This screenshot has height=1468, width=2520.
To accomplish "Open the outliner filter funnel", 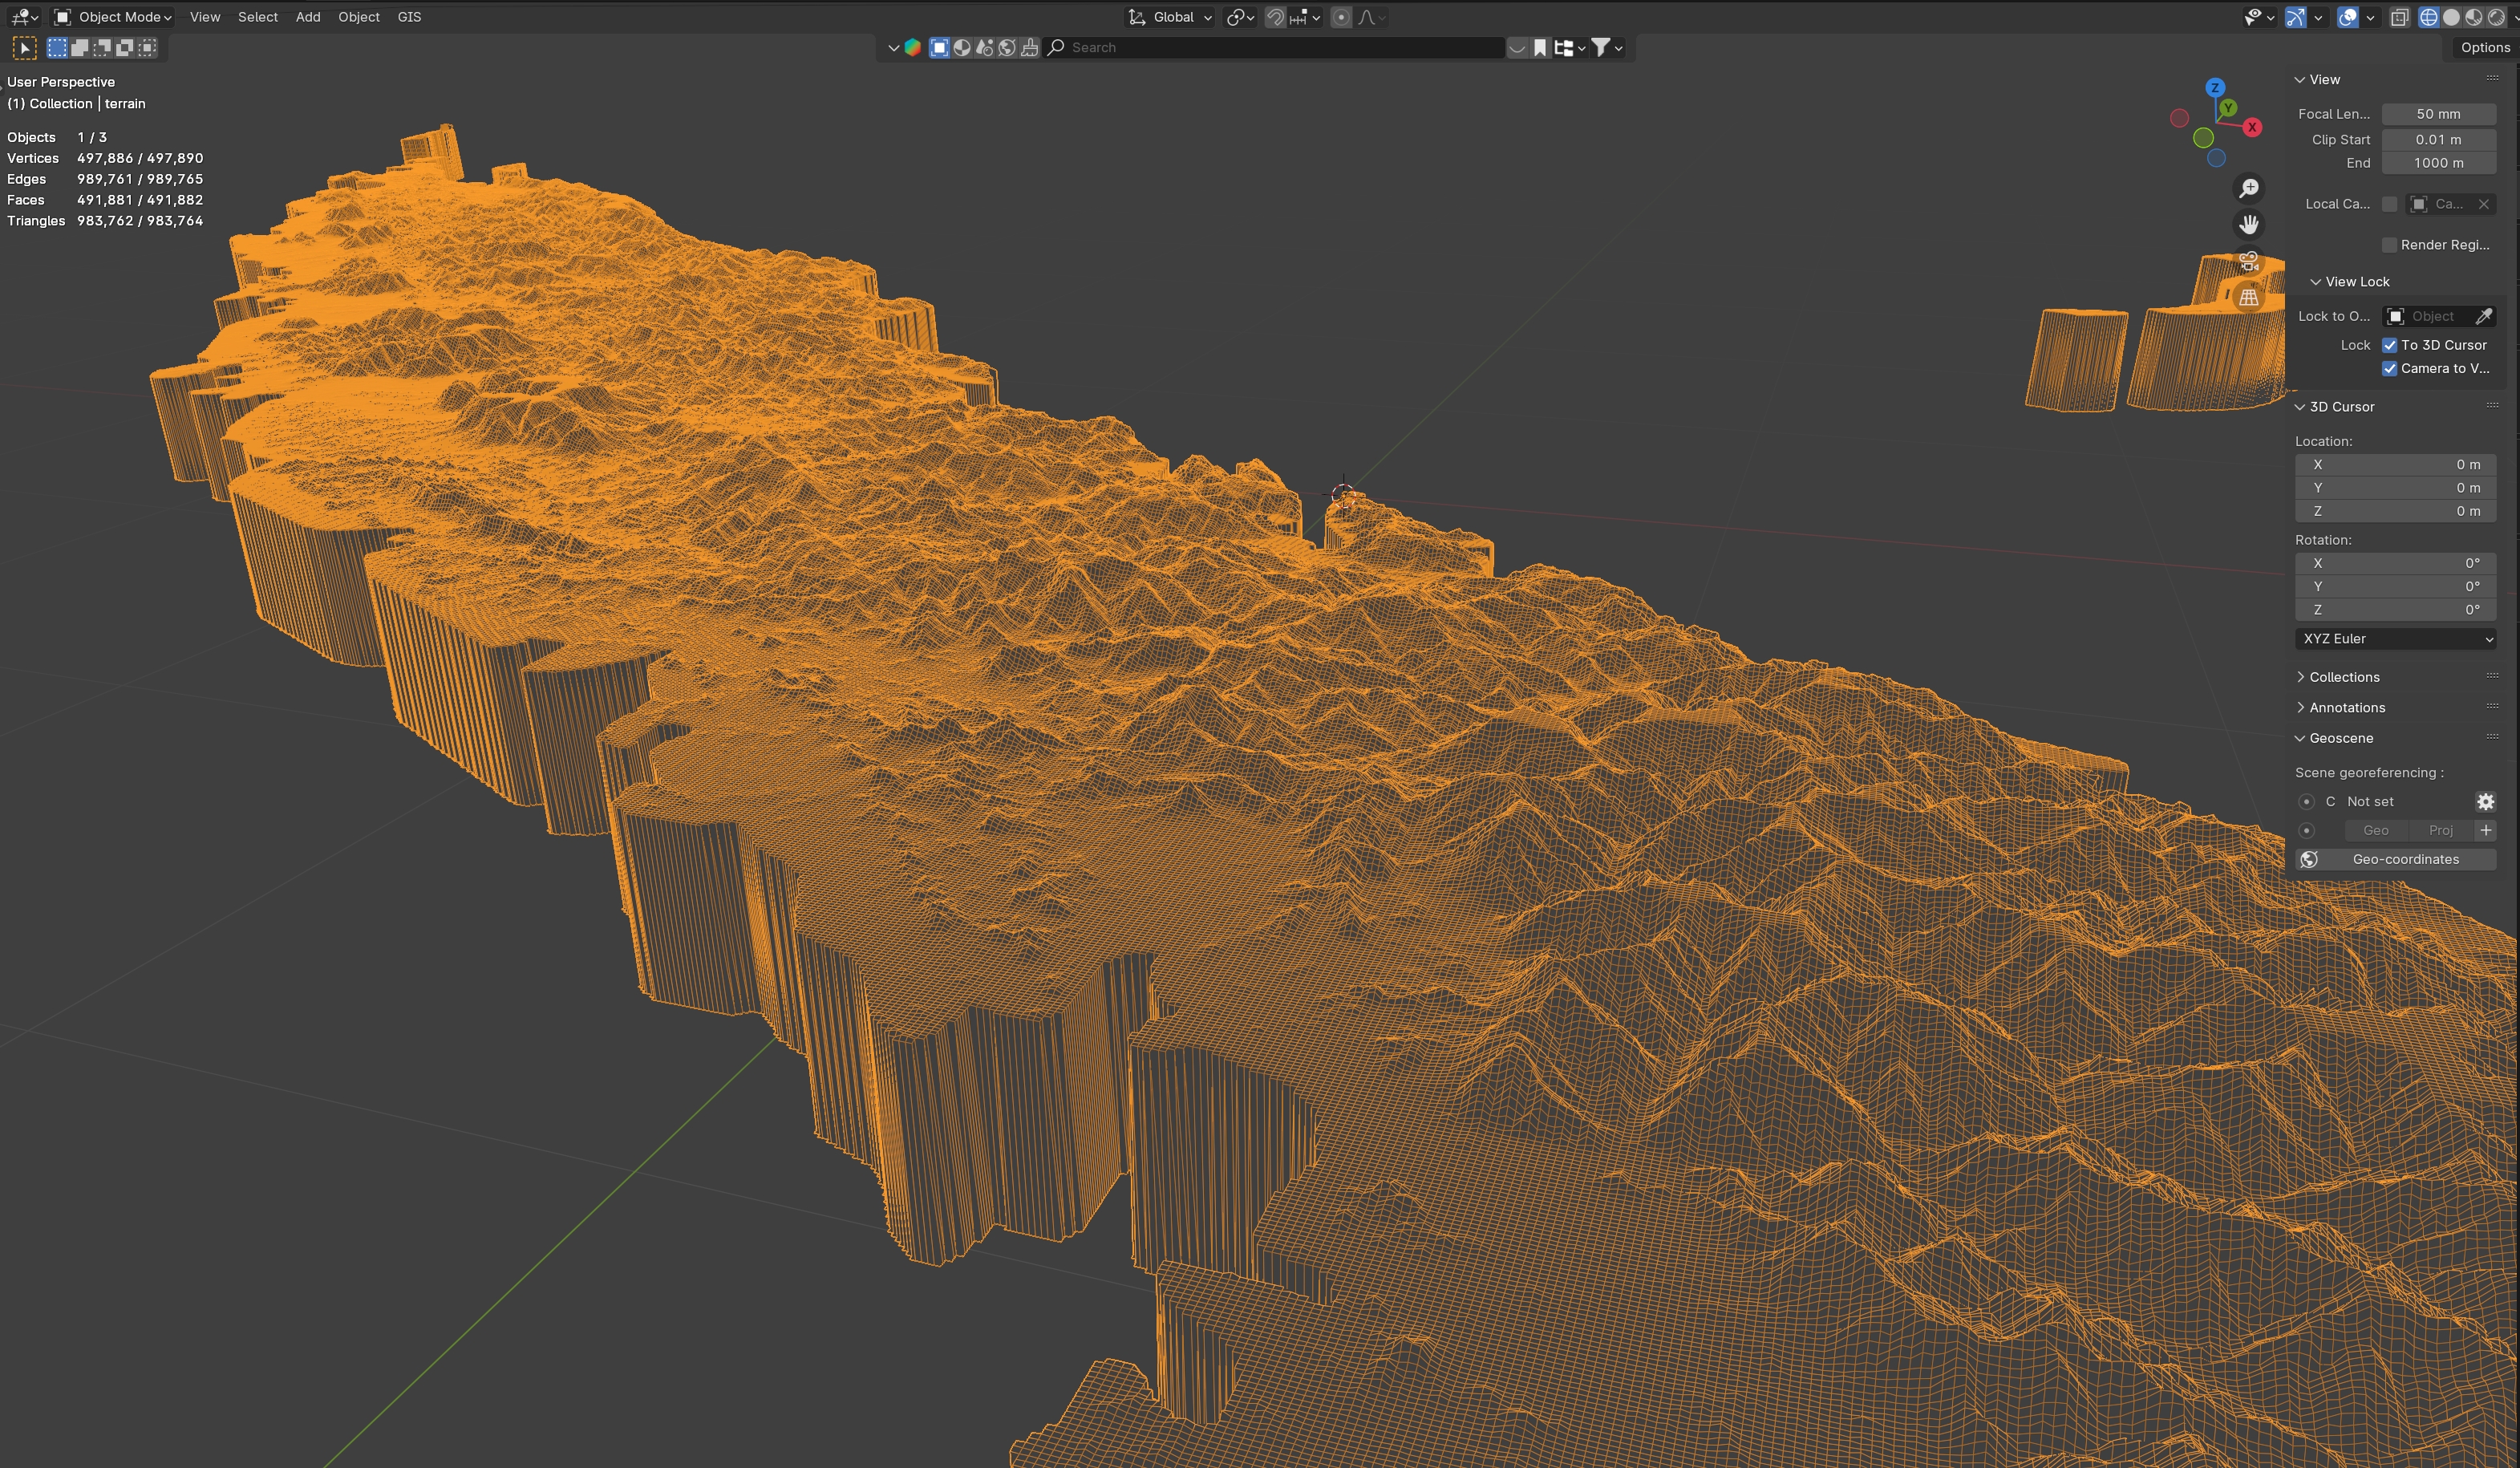I will [1600, 47].
